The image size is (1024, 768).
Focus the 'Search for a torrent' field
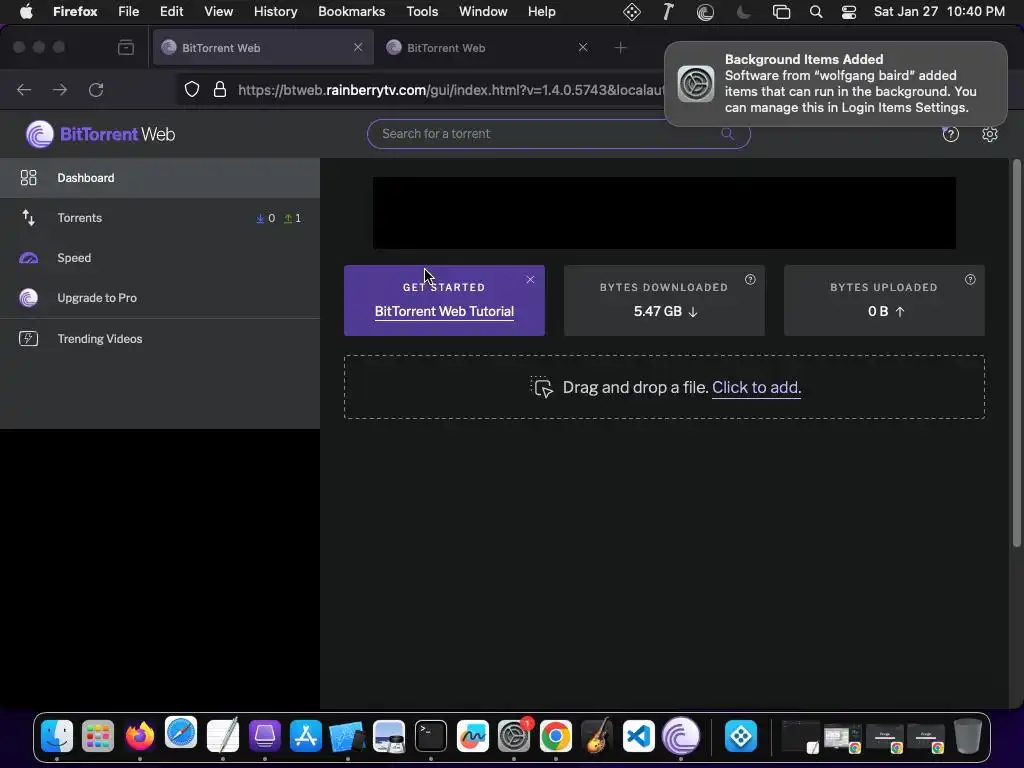[558, 134]
